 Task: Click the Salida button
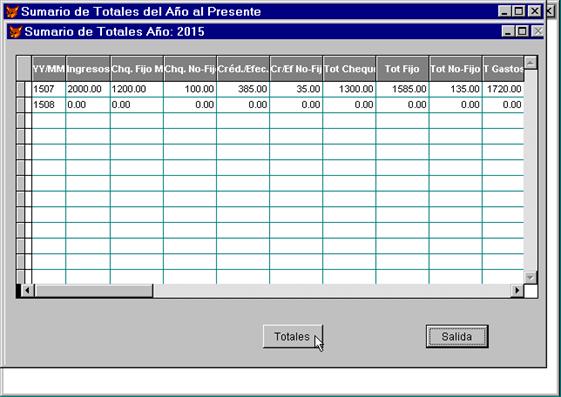457,336
